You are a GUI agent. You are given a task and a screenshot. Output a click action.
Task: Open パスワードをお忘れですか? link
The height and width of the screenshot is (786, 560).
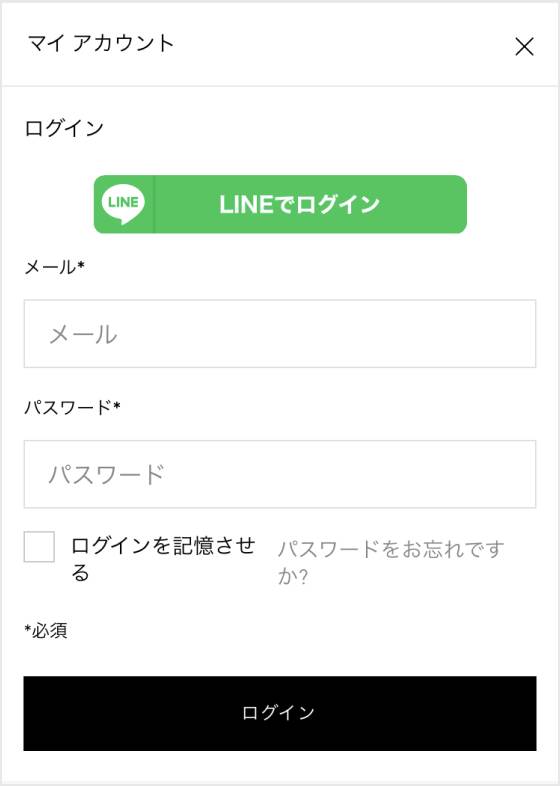[391, 562]
